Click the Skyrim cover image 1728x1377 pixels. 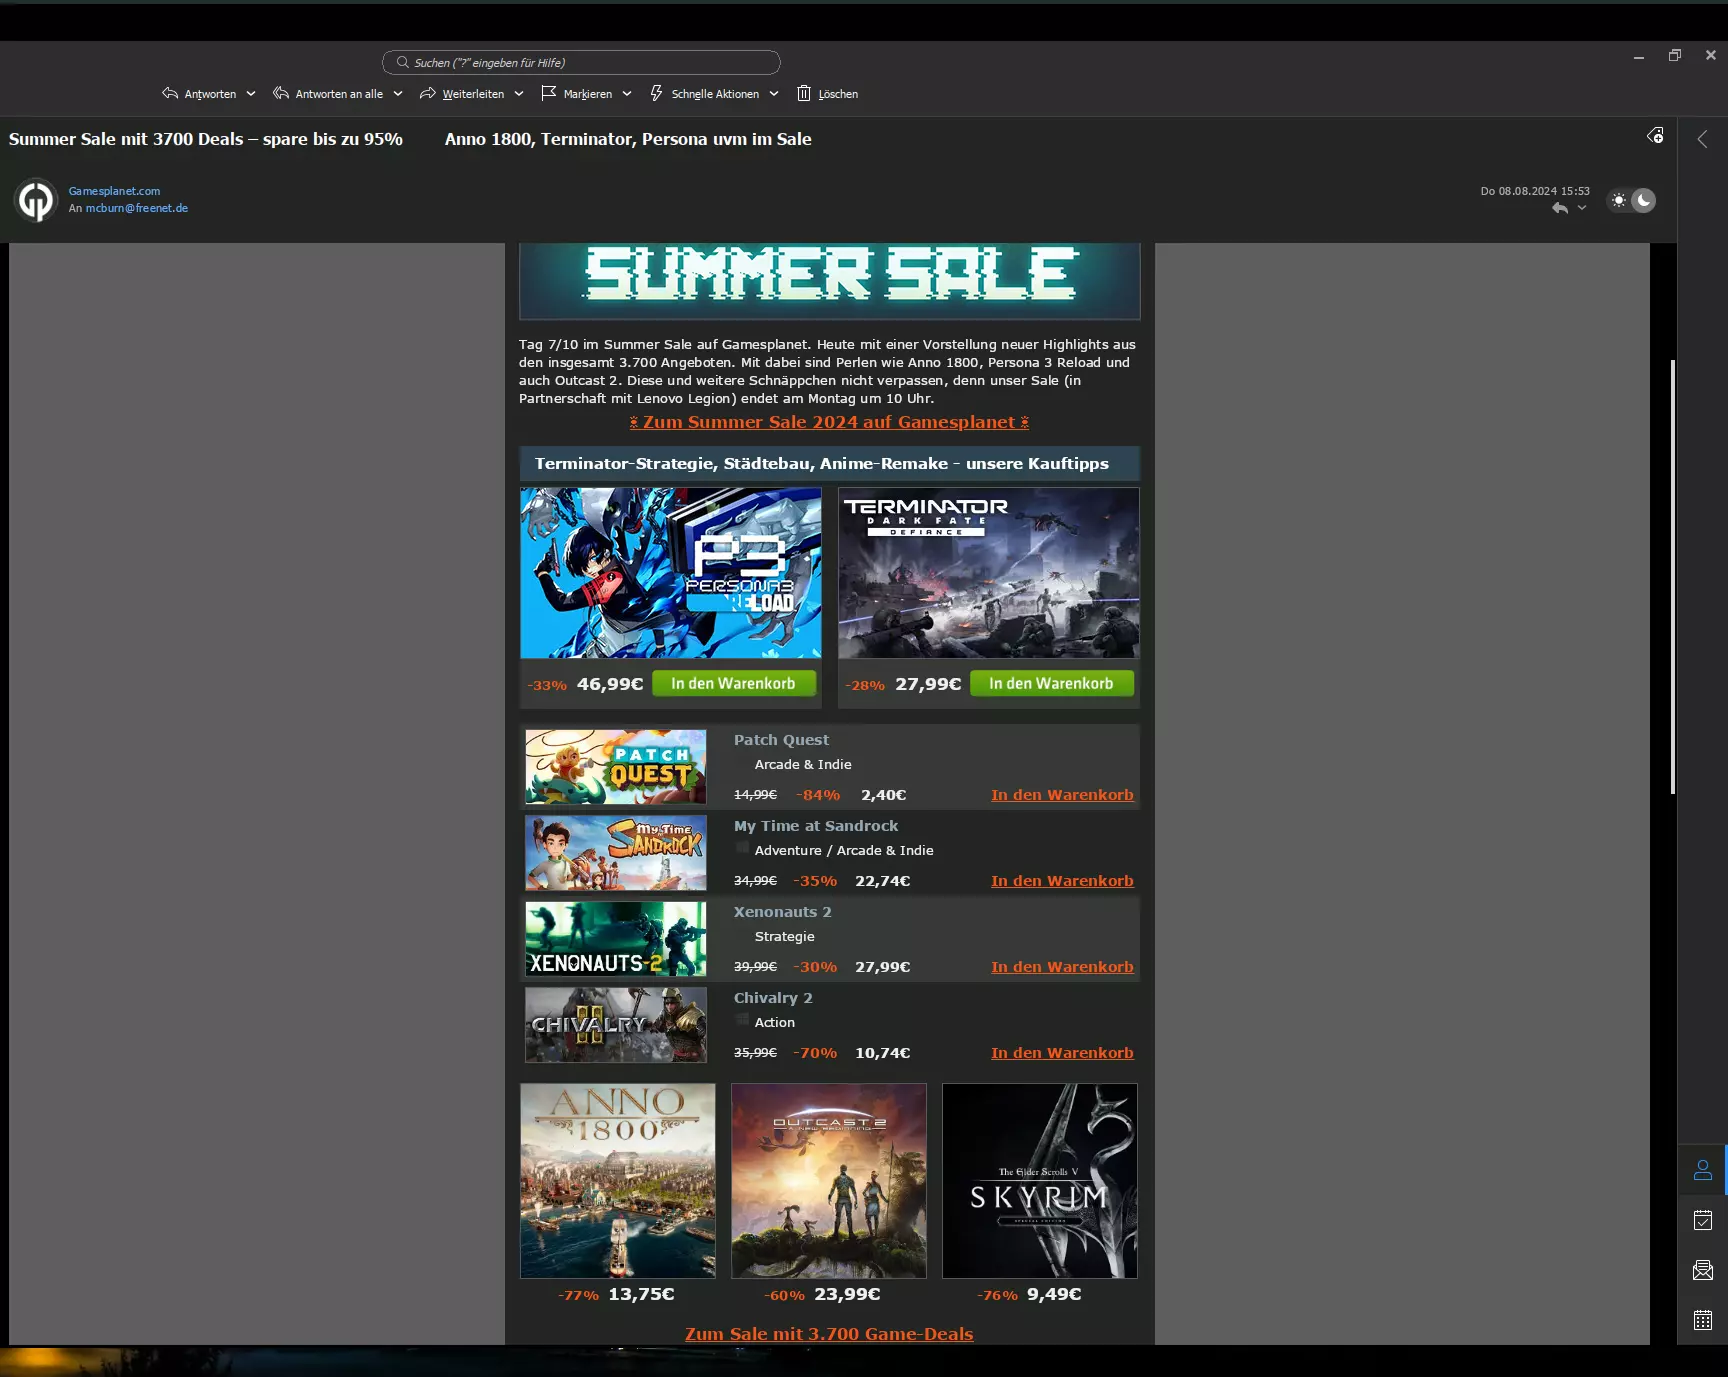pyautogui.click(x=1040, y=1181)
